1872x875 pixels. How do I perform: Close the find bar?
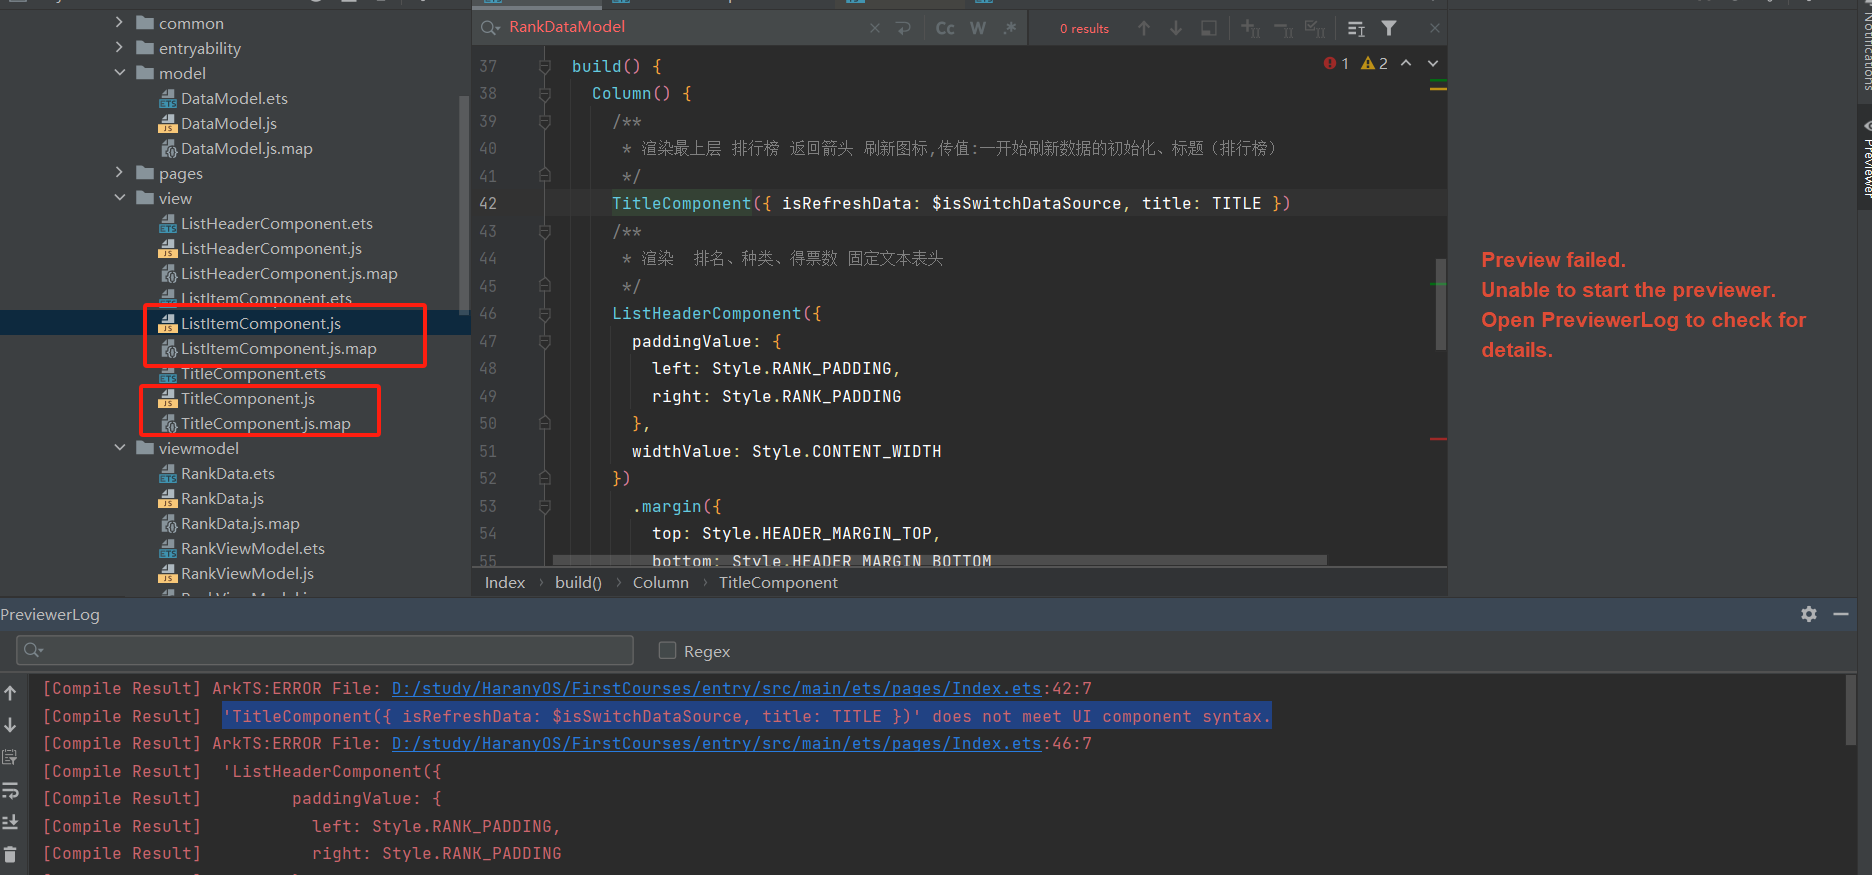point(1435,28)
